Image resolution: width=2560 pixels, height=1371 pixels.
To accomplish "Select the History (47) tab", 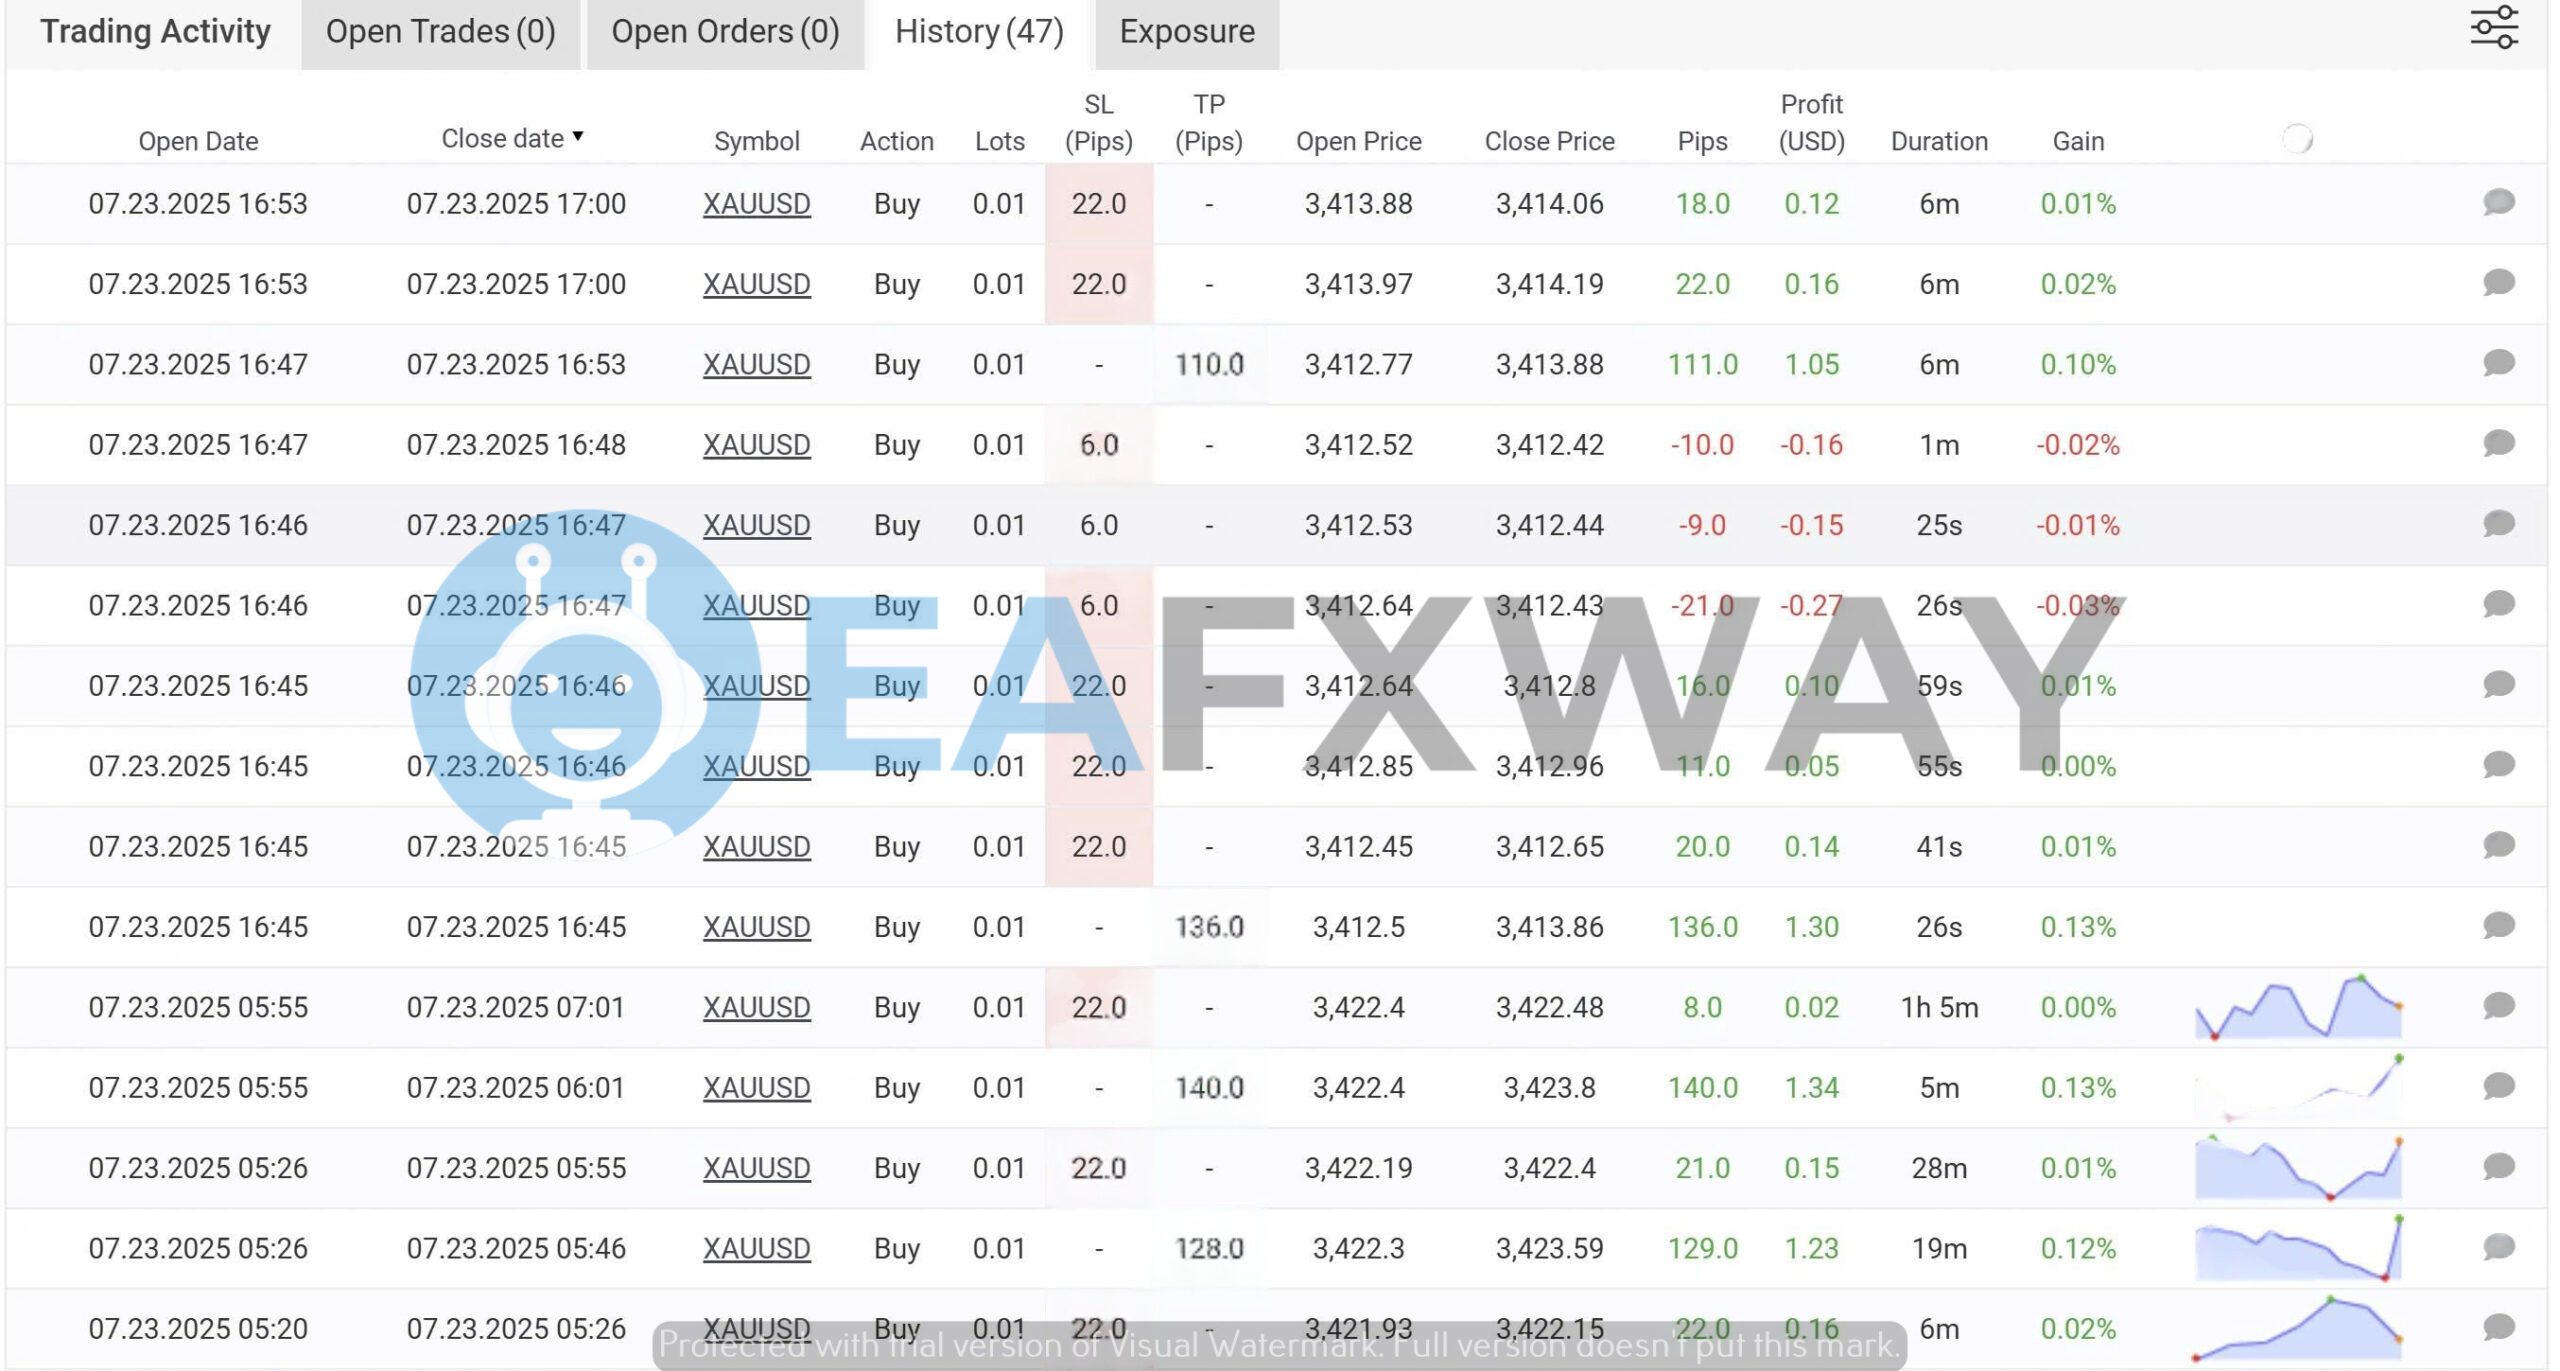I will [978, 31].
